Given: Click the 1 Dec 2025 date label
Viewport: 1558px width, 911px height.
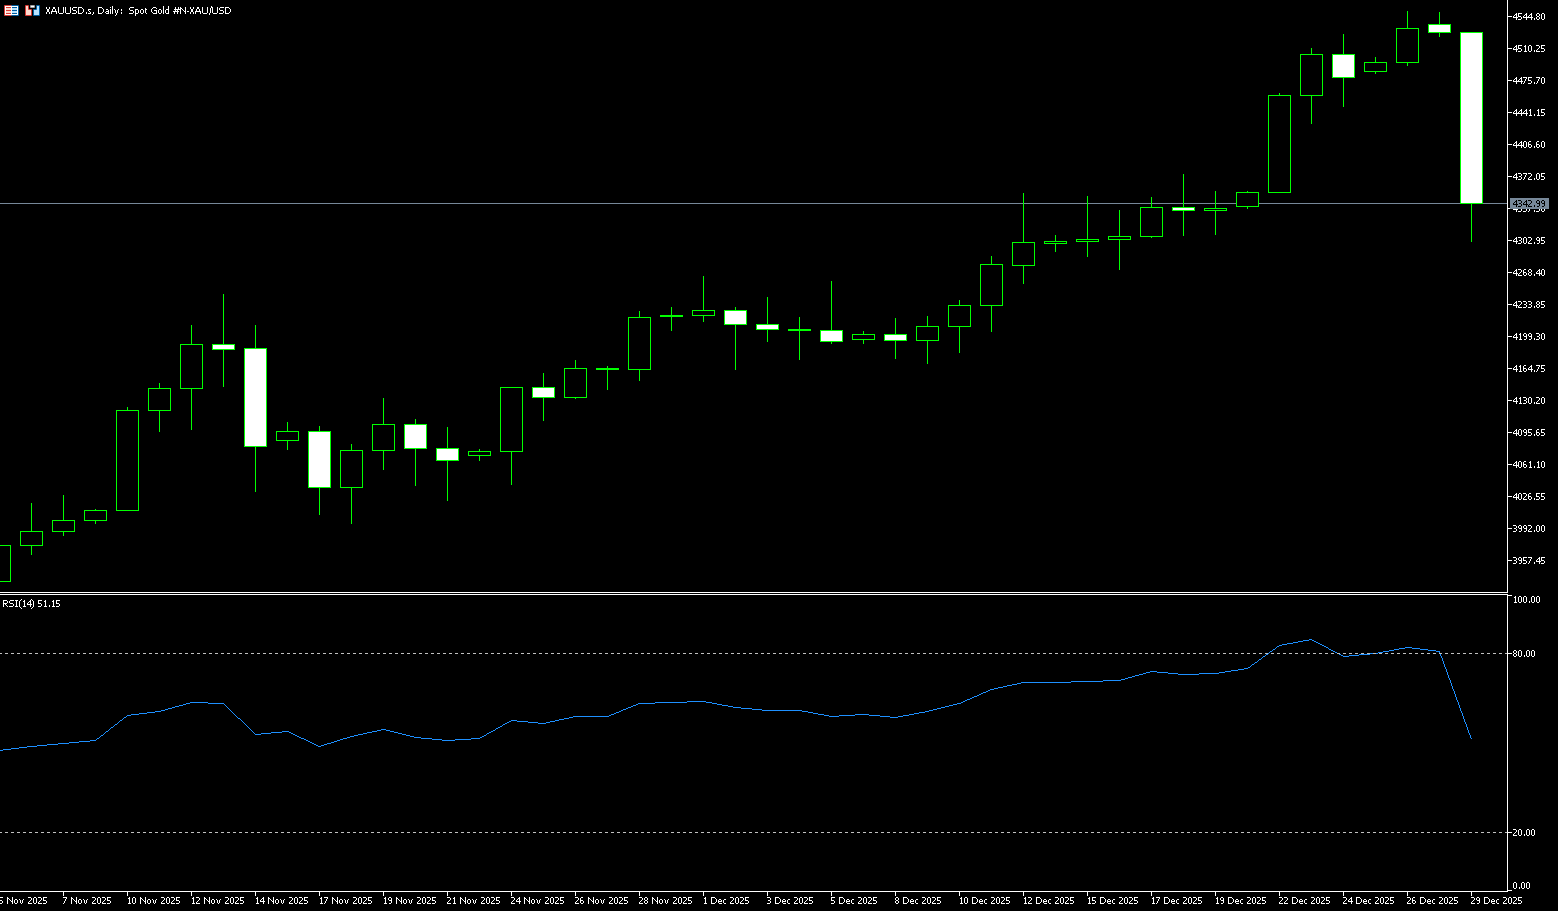Looking at the screenshot, I should (x=726, y=901).
